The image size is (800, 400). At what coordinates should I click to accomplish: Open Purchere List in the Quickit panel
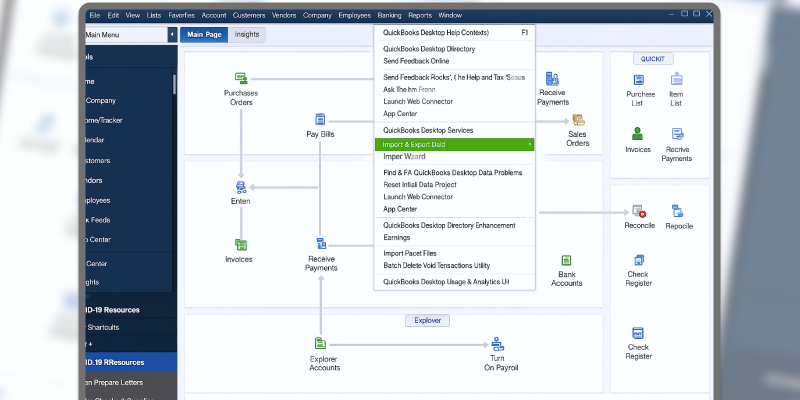[638, 80]
